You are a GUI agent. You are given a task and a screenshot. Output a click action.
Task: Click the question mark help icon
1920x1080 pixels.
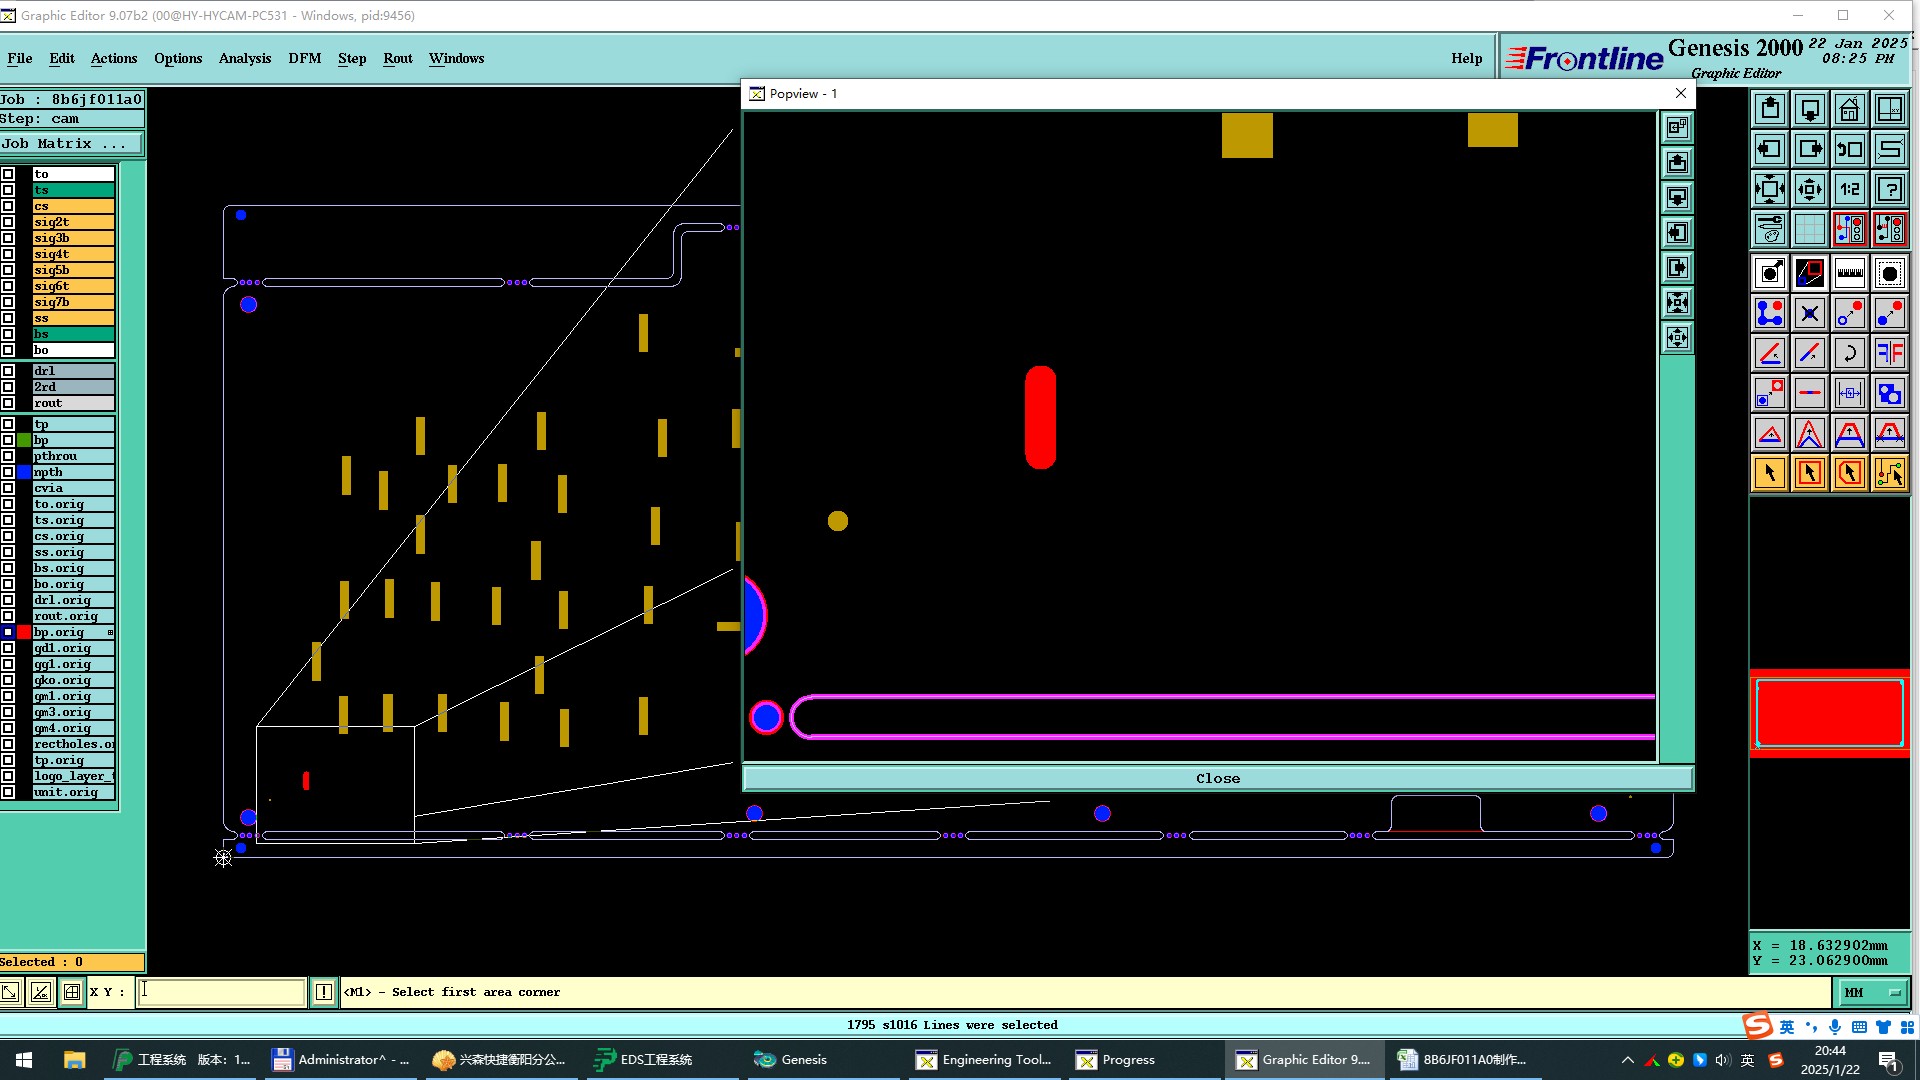point(1889,189)
